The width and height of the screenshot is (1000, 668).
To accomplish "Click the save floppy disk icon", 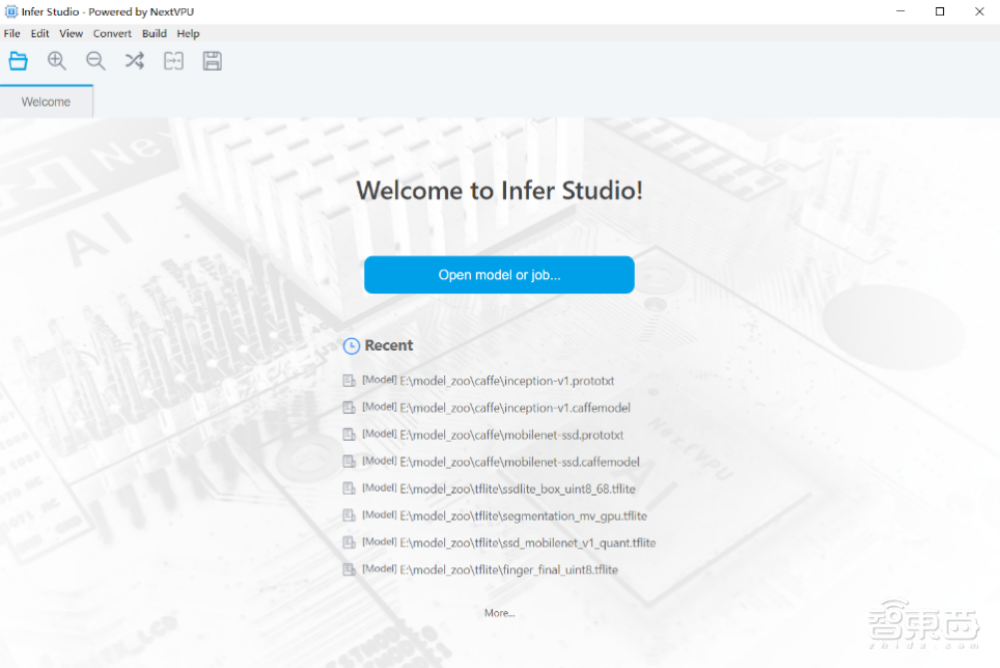I will pos(212,61).
